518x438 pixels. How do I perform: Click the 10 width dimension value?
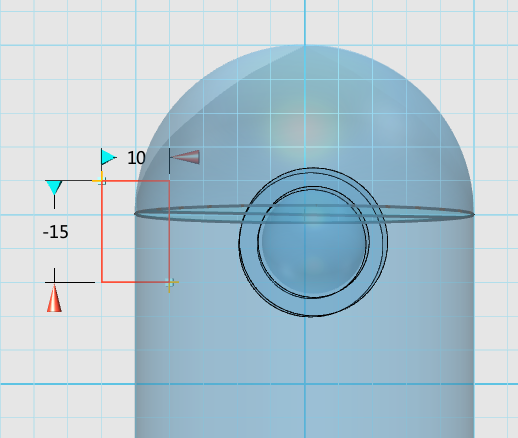pos(136,158)
